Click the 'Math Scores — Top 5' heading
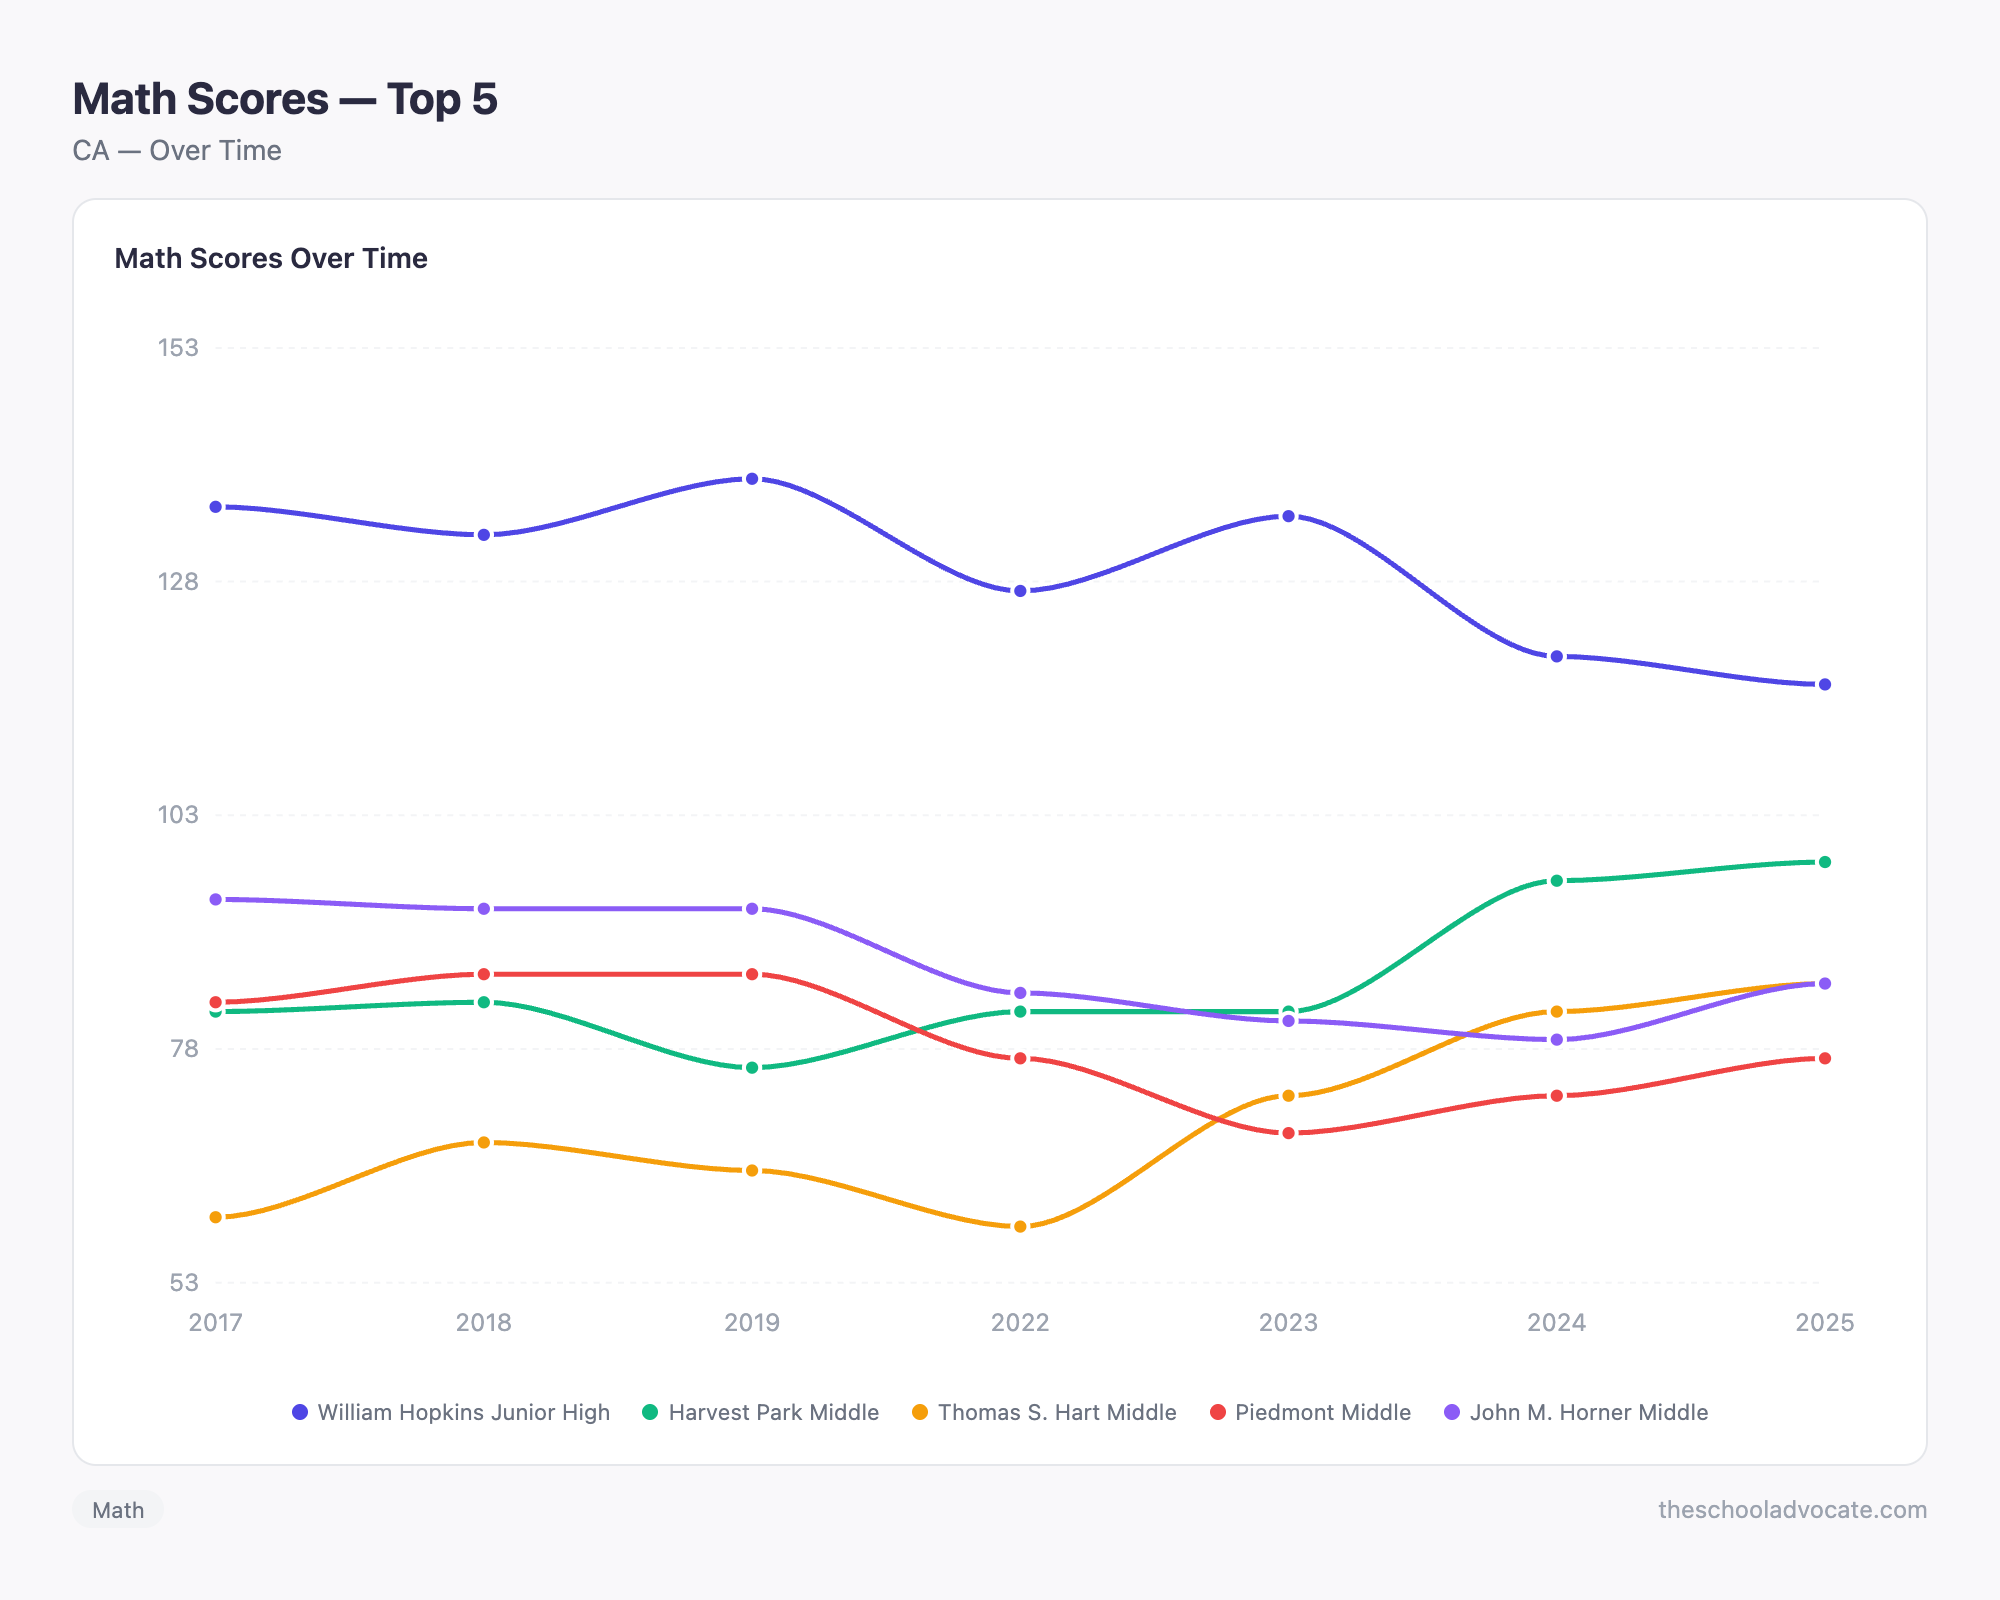The width and height of the screenshot is (2000, 1600). click(285, 99)
